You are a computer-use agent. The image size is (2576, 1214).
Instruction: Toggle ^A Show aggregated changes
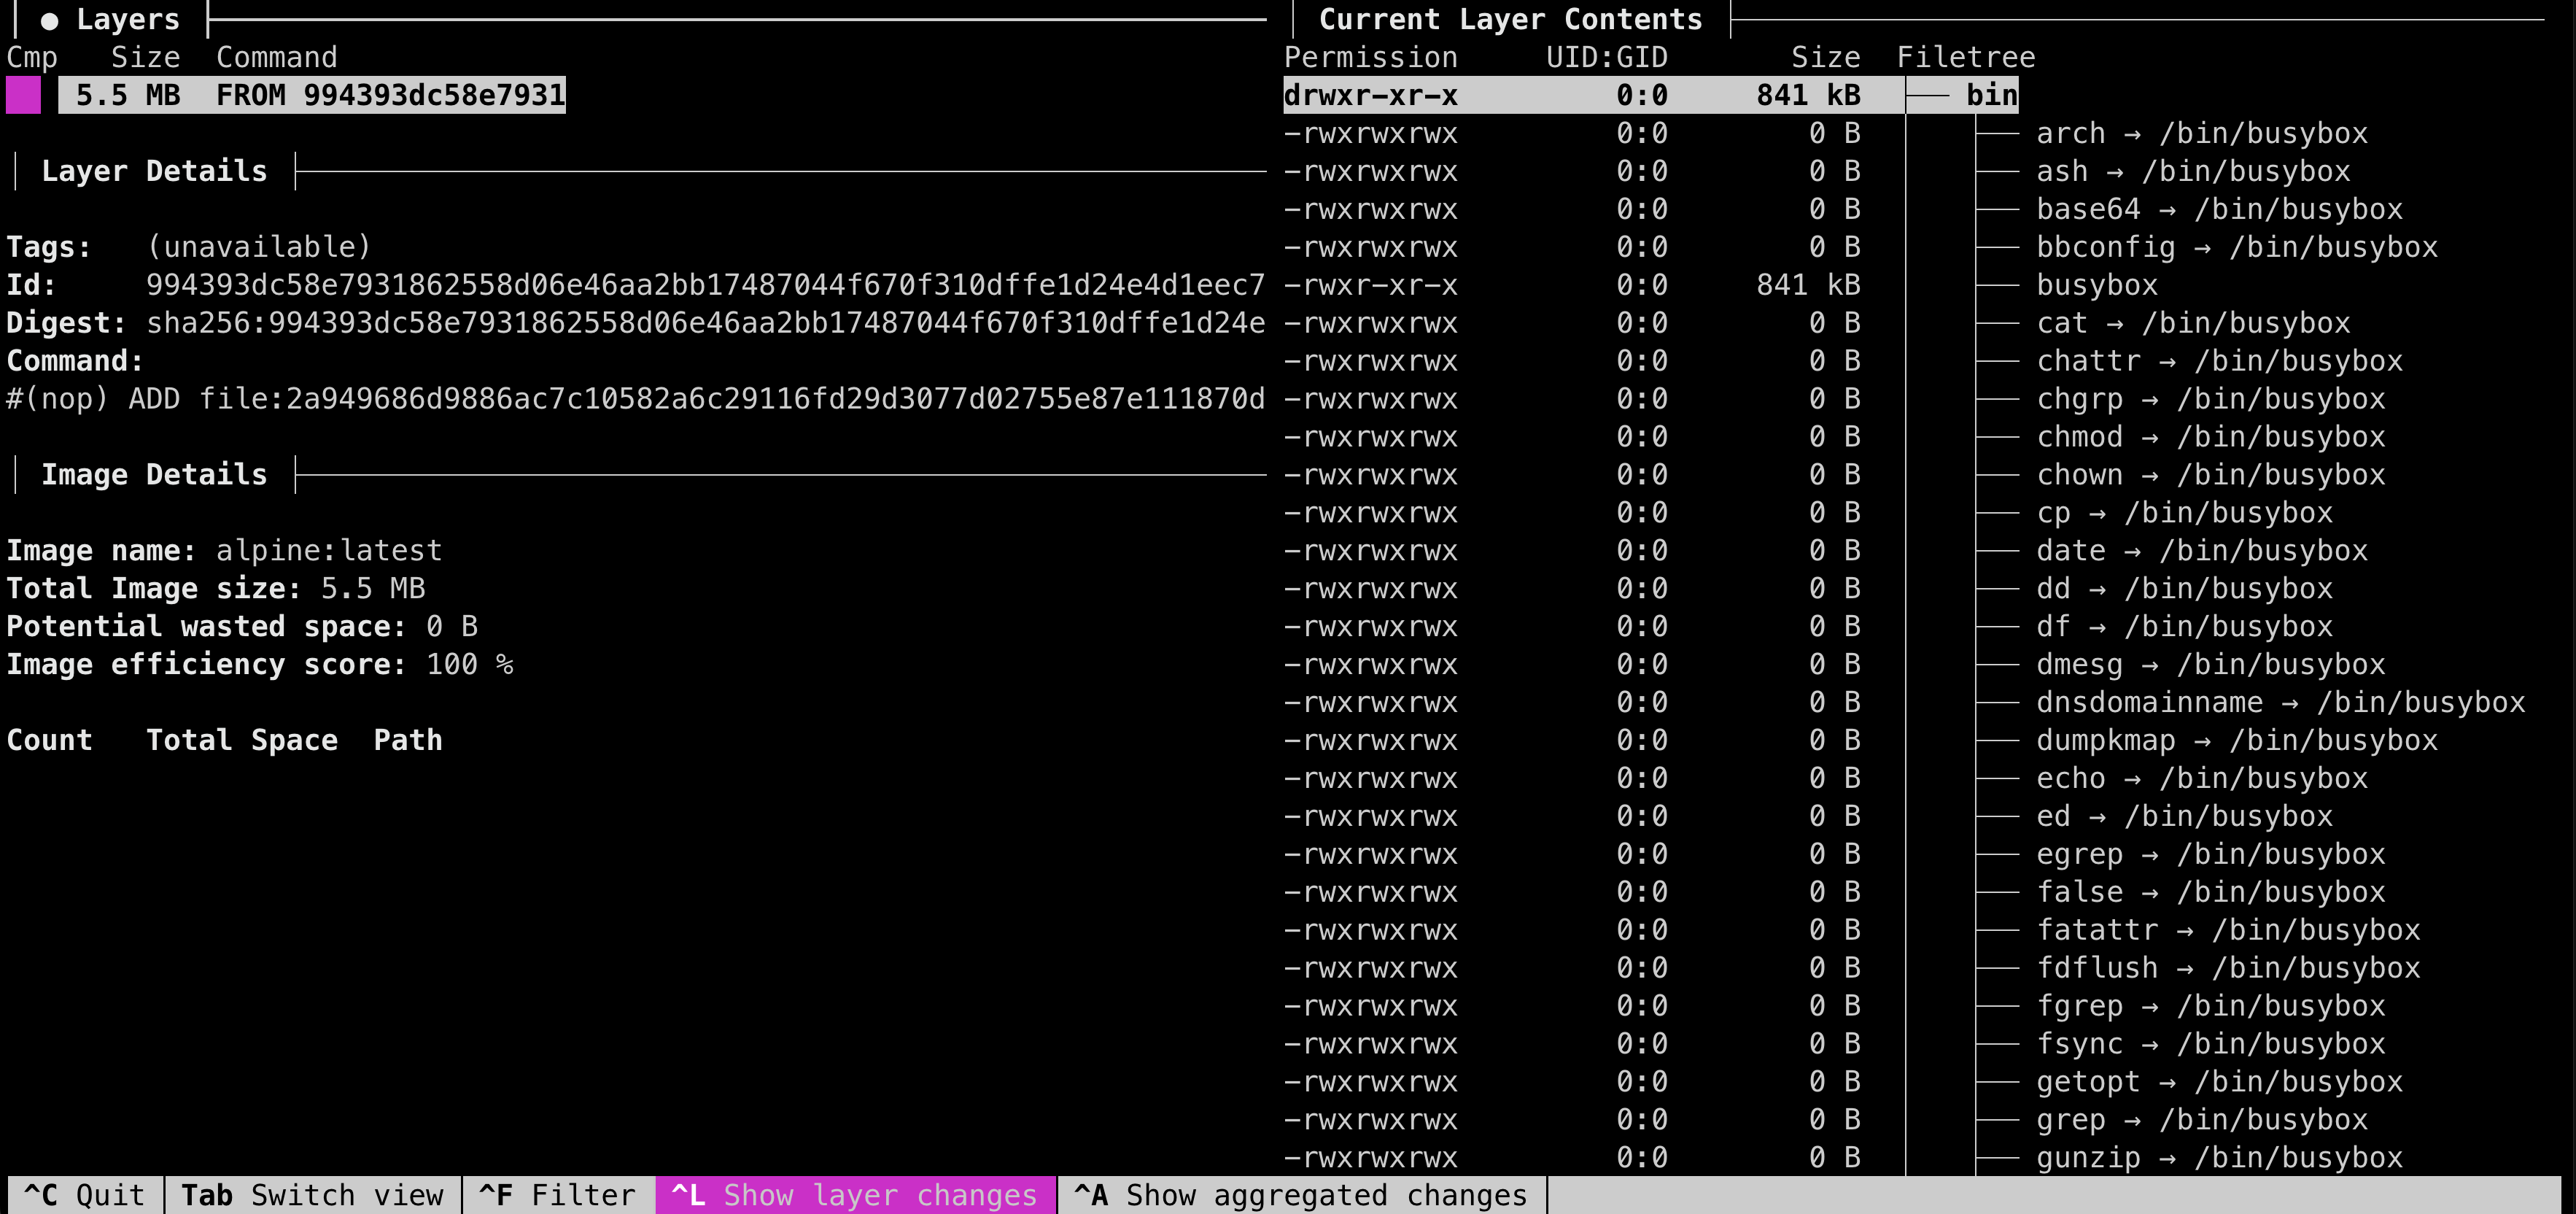[x=1301, y=1195]
